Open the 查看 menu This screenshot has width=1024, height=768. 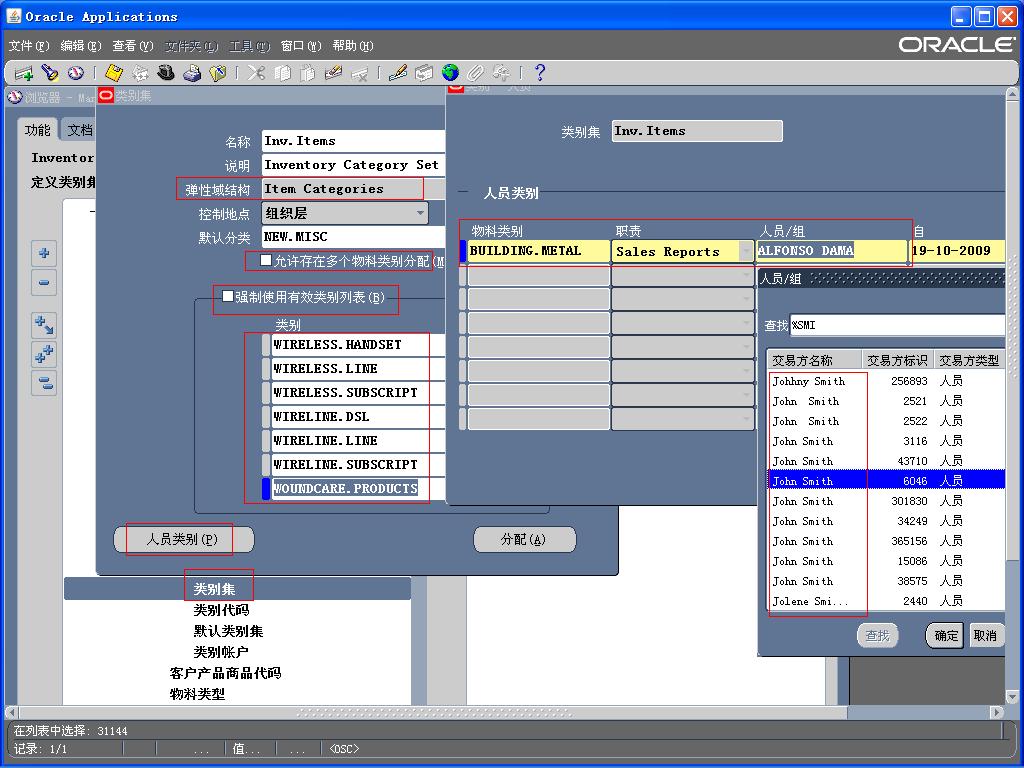(x=133, y=46)
